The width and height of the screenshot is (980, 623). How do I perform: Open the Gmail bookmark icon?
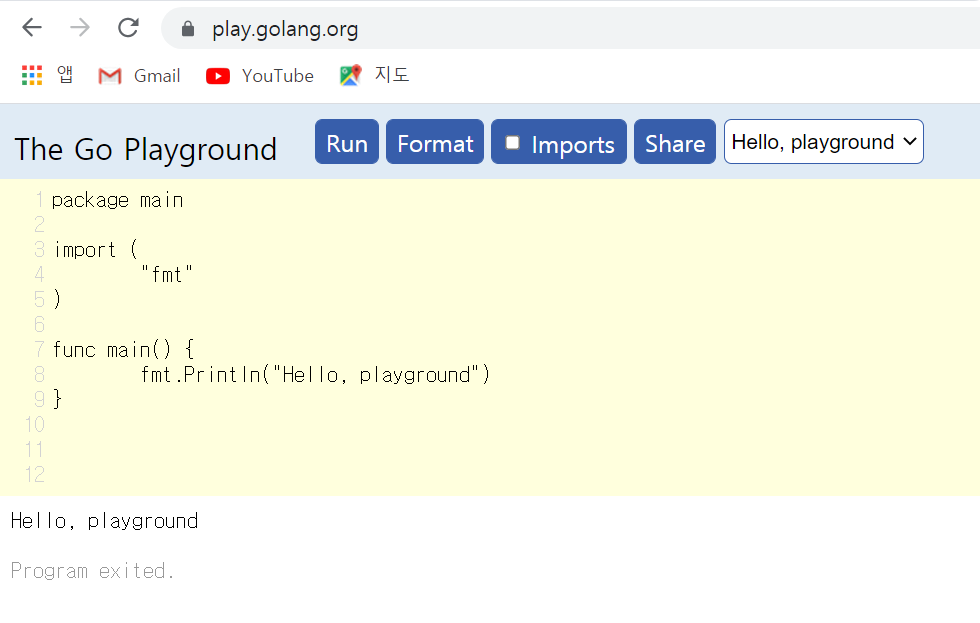tap(110, 76)
